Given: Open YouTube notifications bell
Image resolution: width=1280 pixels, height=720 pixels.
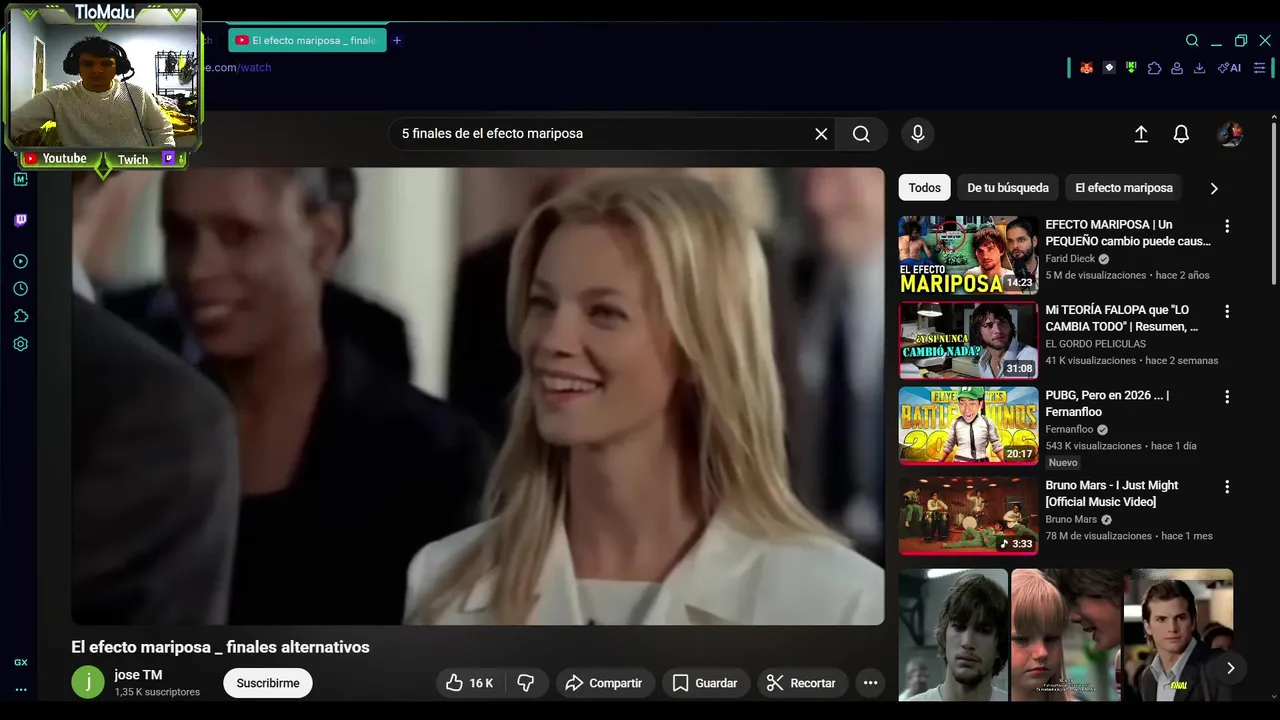Looking at the screenshot, I should tap(1181, 134).
